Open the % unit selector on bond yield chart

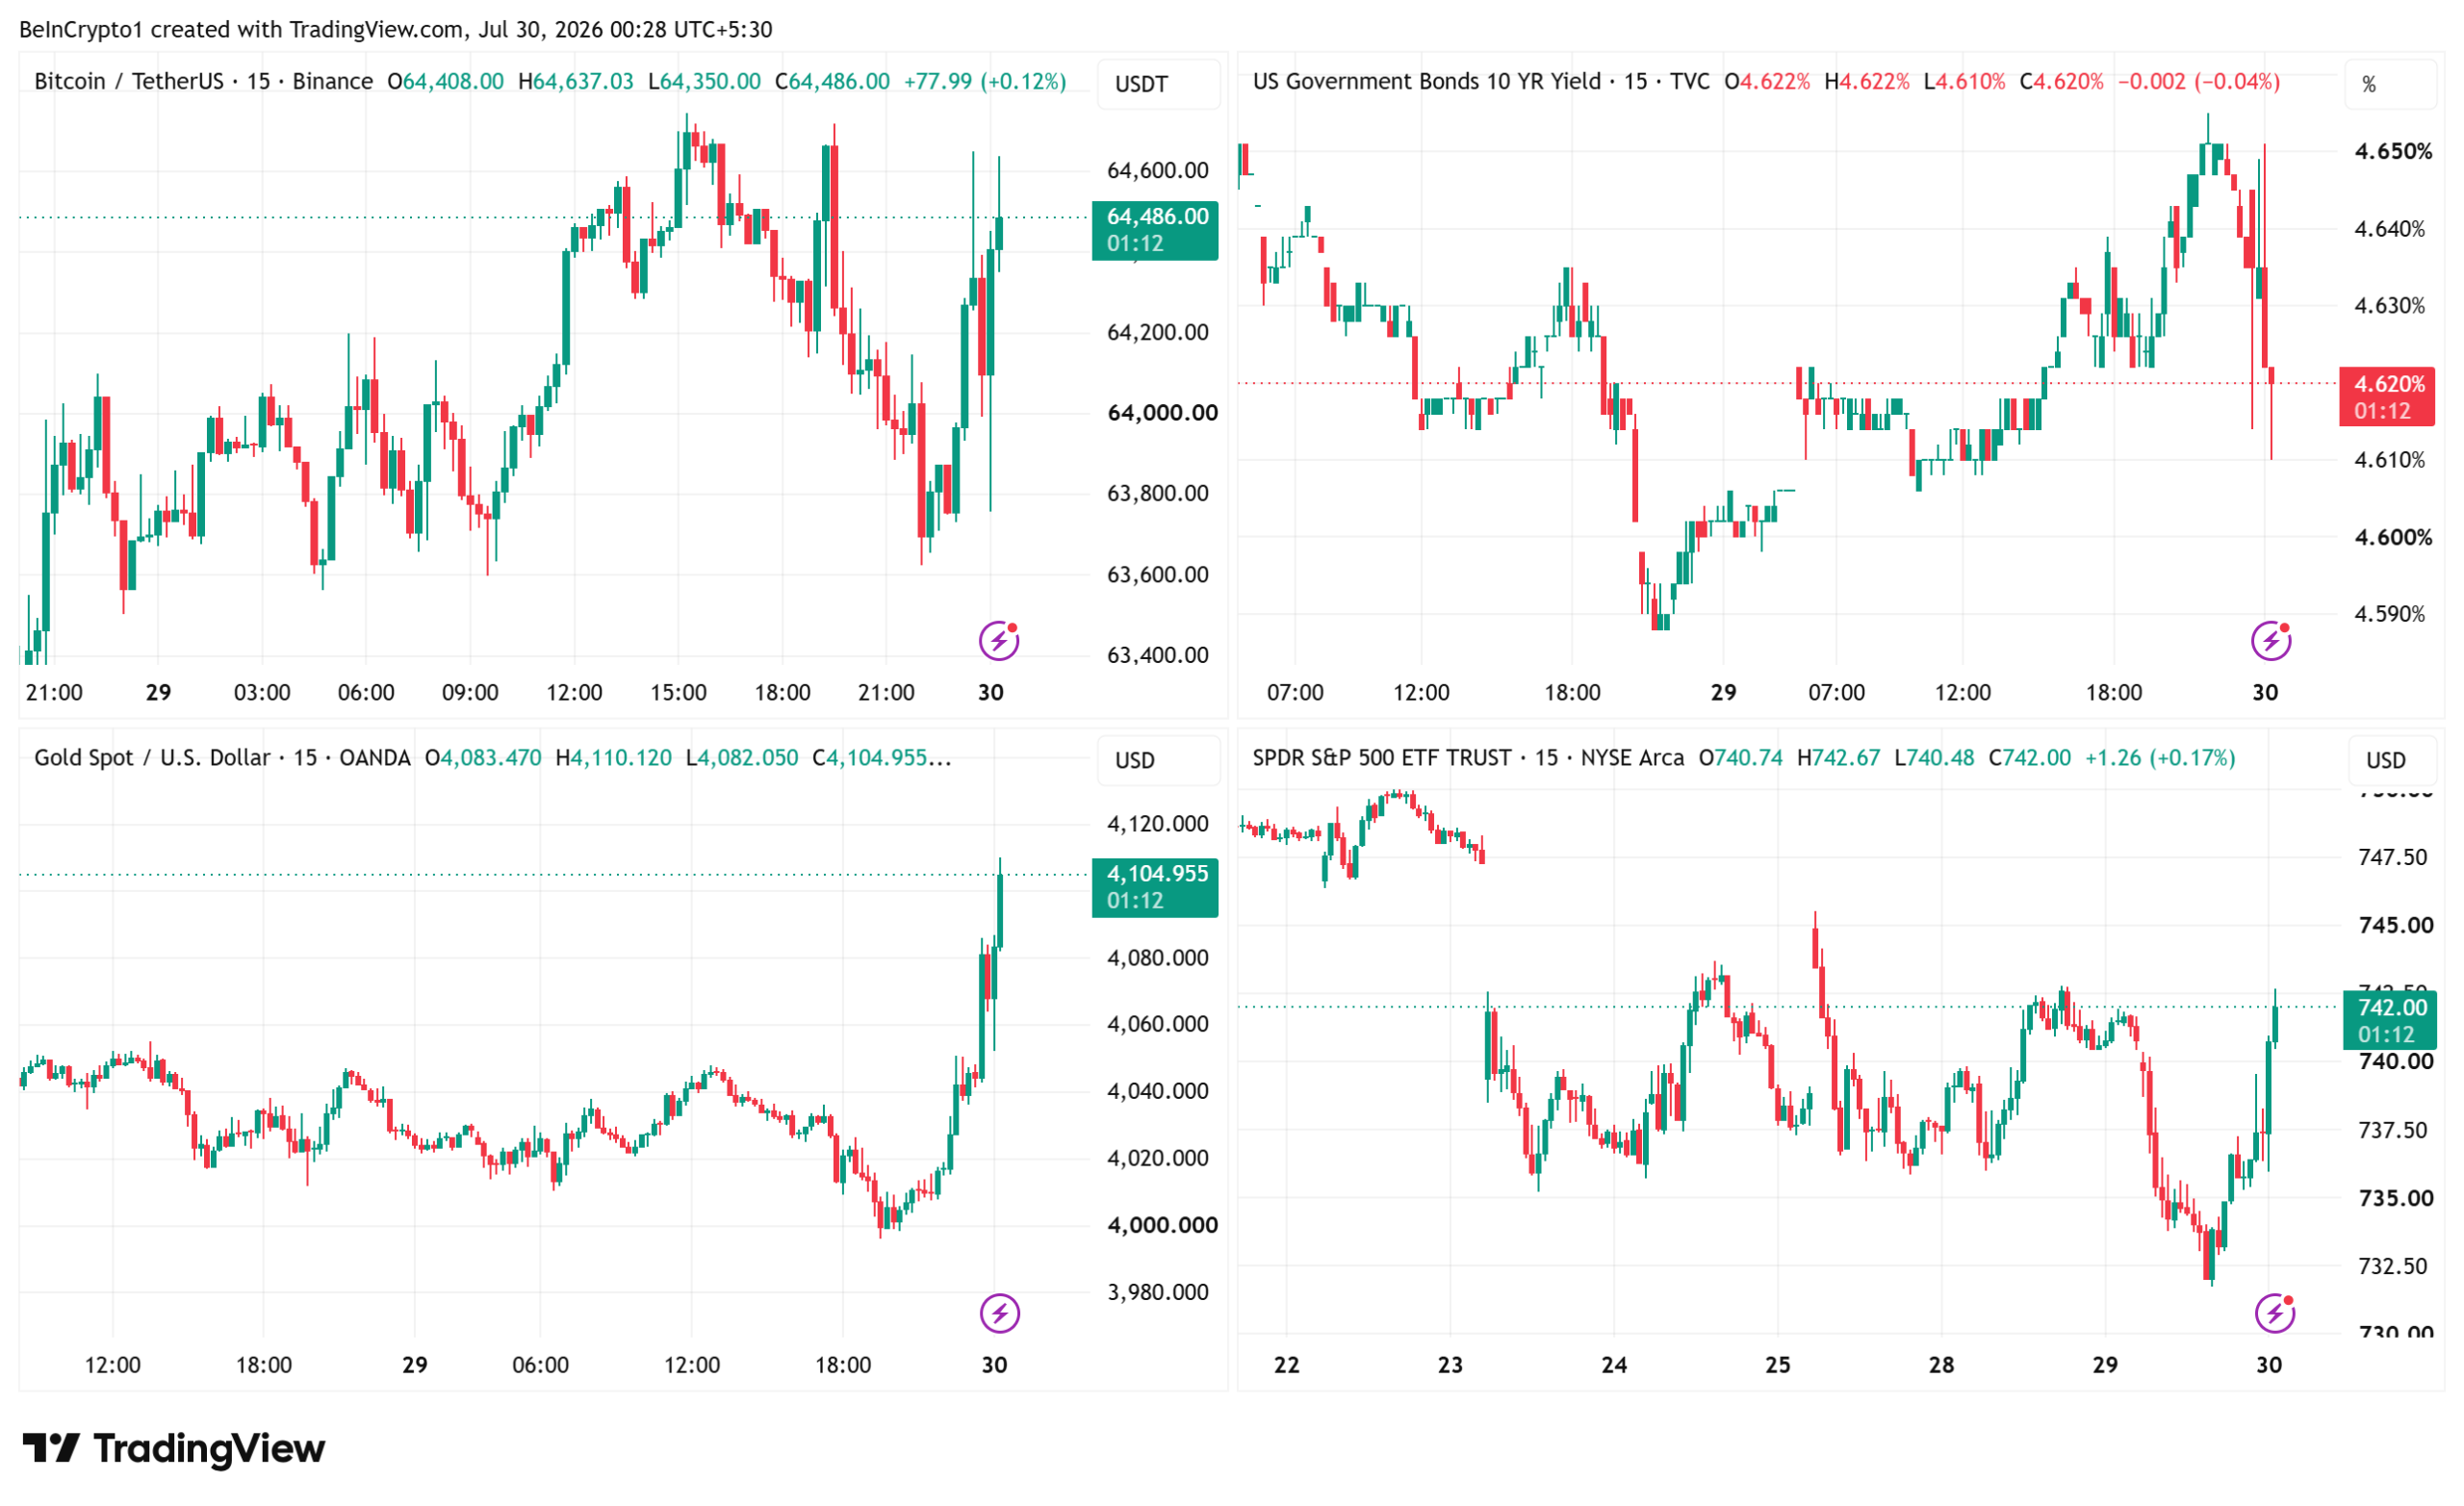tap(2390, 84)
